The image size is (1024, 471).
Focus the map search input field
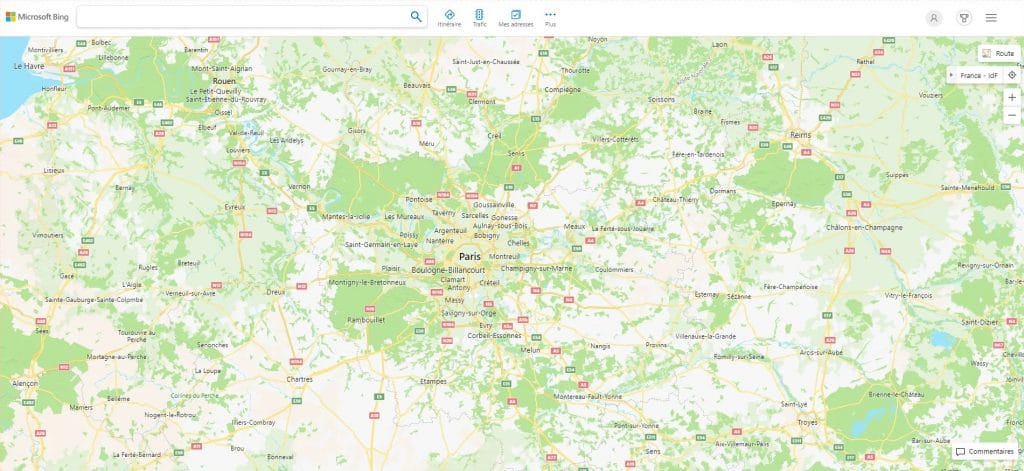coord(240,17)
